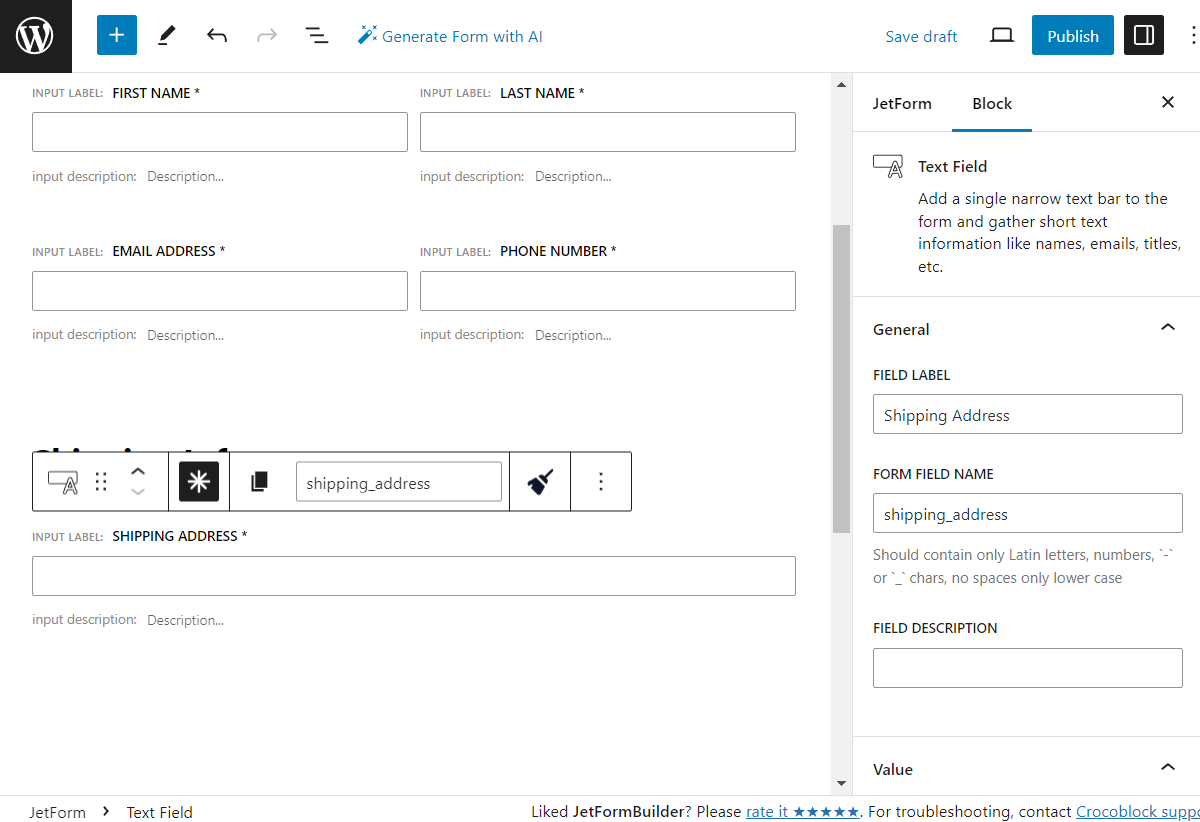The image size is (1200, 822).
Task: Click the Email Address input box
Action: [x=220, y=291]
